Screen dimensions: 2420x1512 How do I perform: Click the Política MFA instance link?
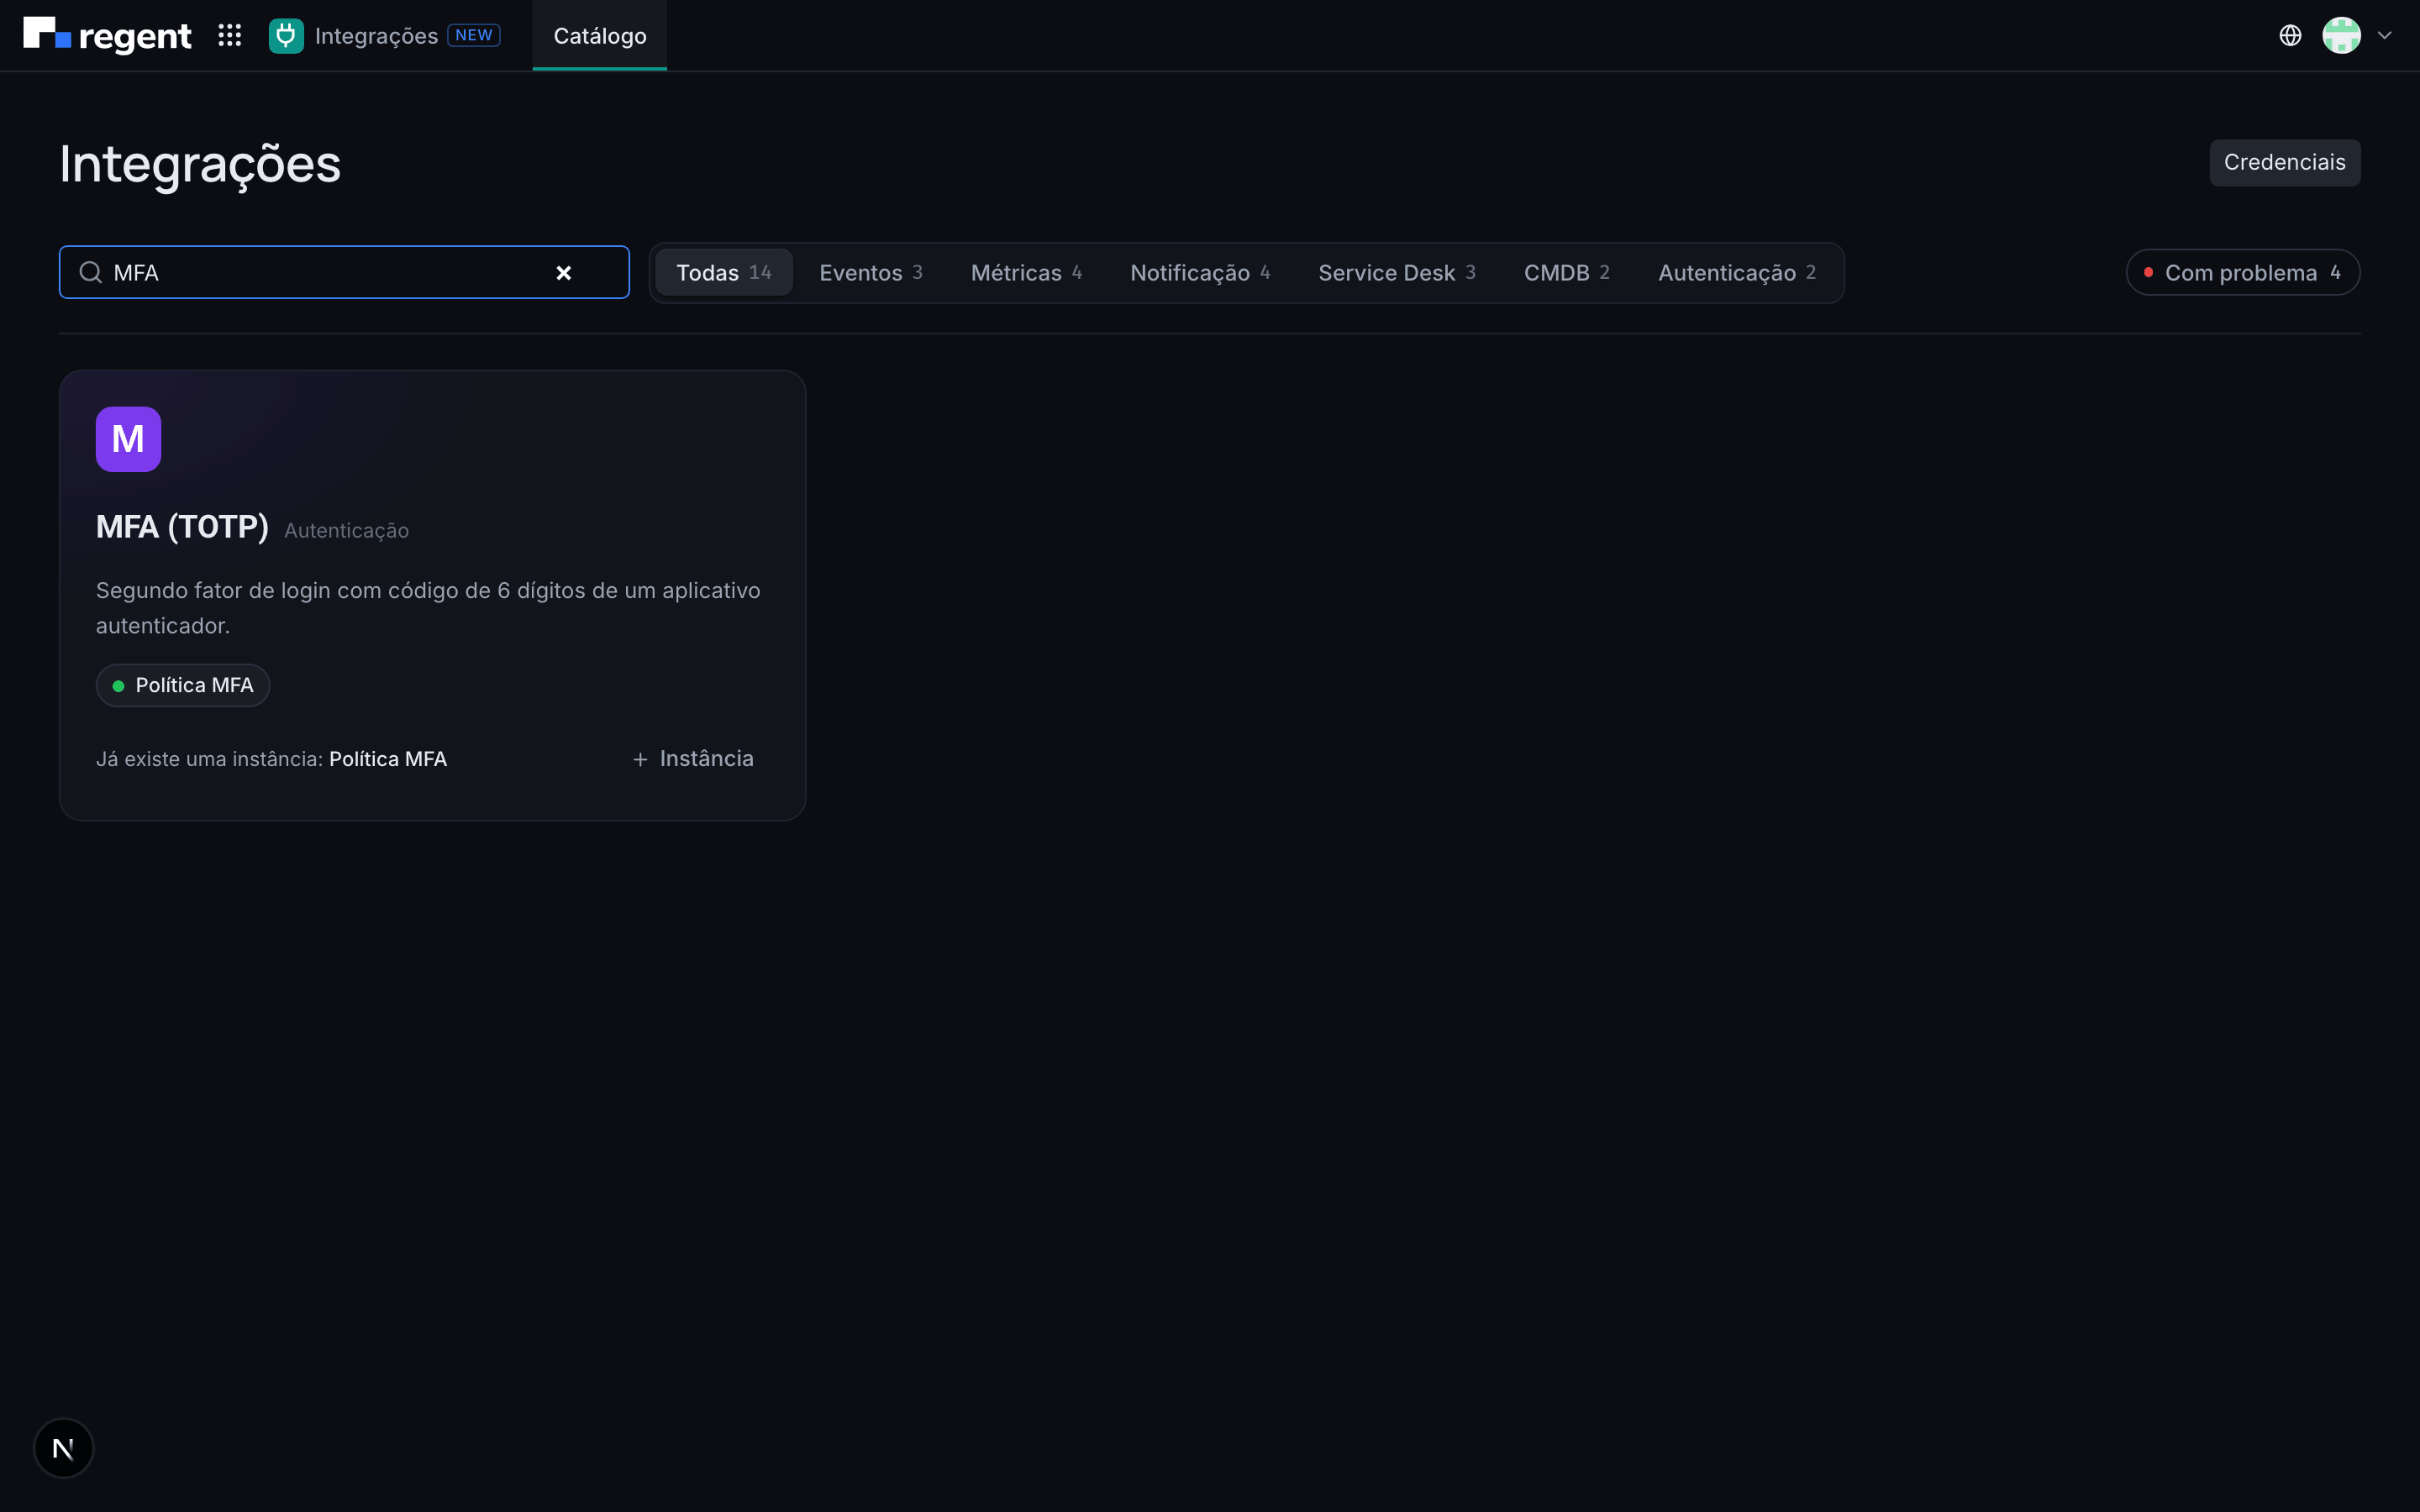coord(388,759)
